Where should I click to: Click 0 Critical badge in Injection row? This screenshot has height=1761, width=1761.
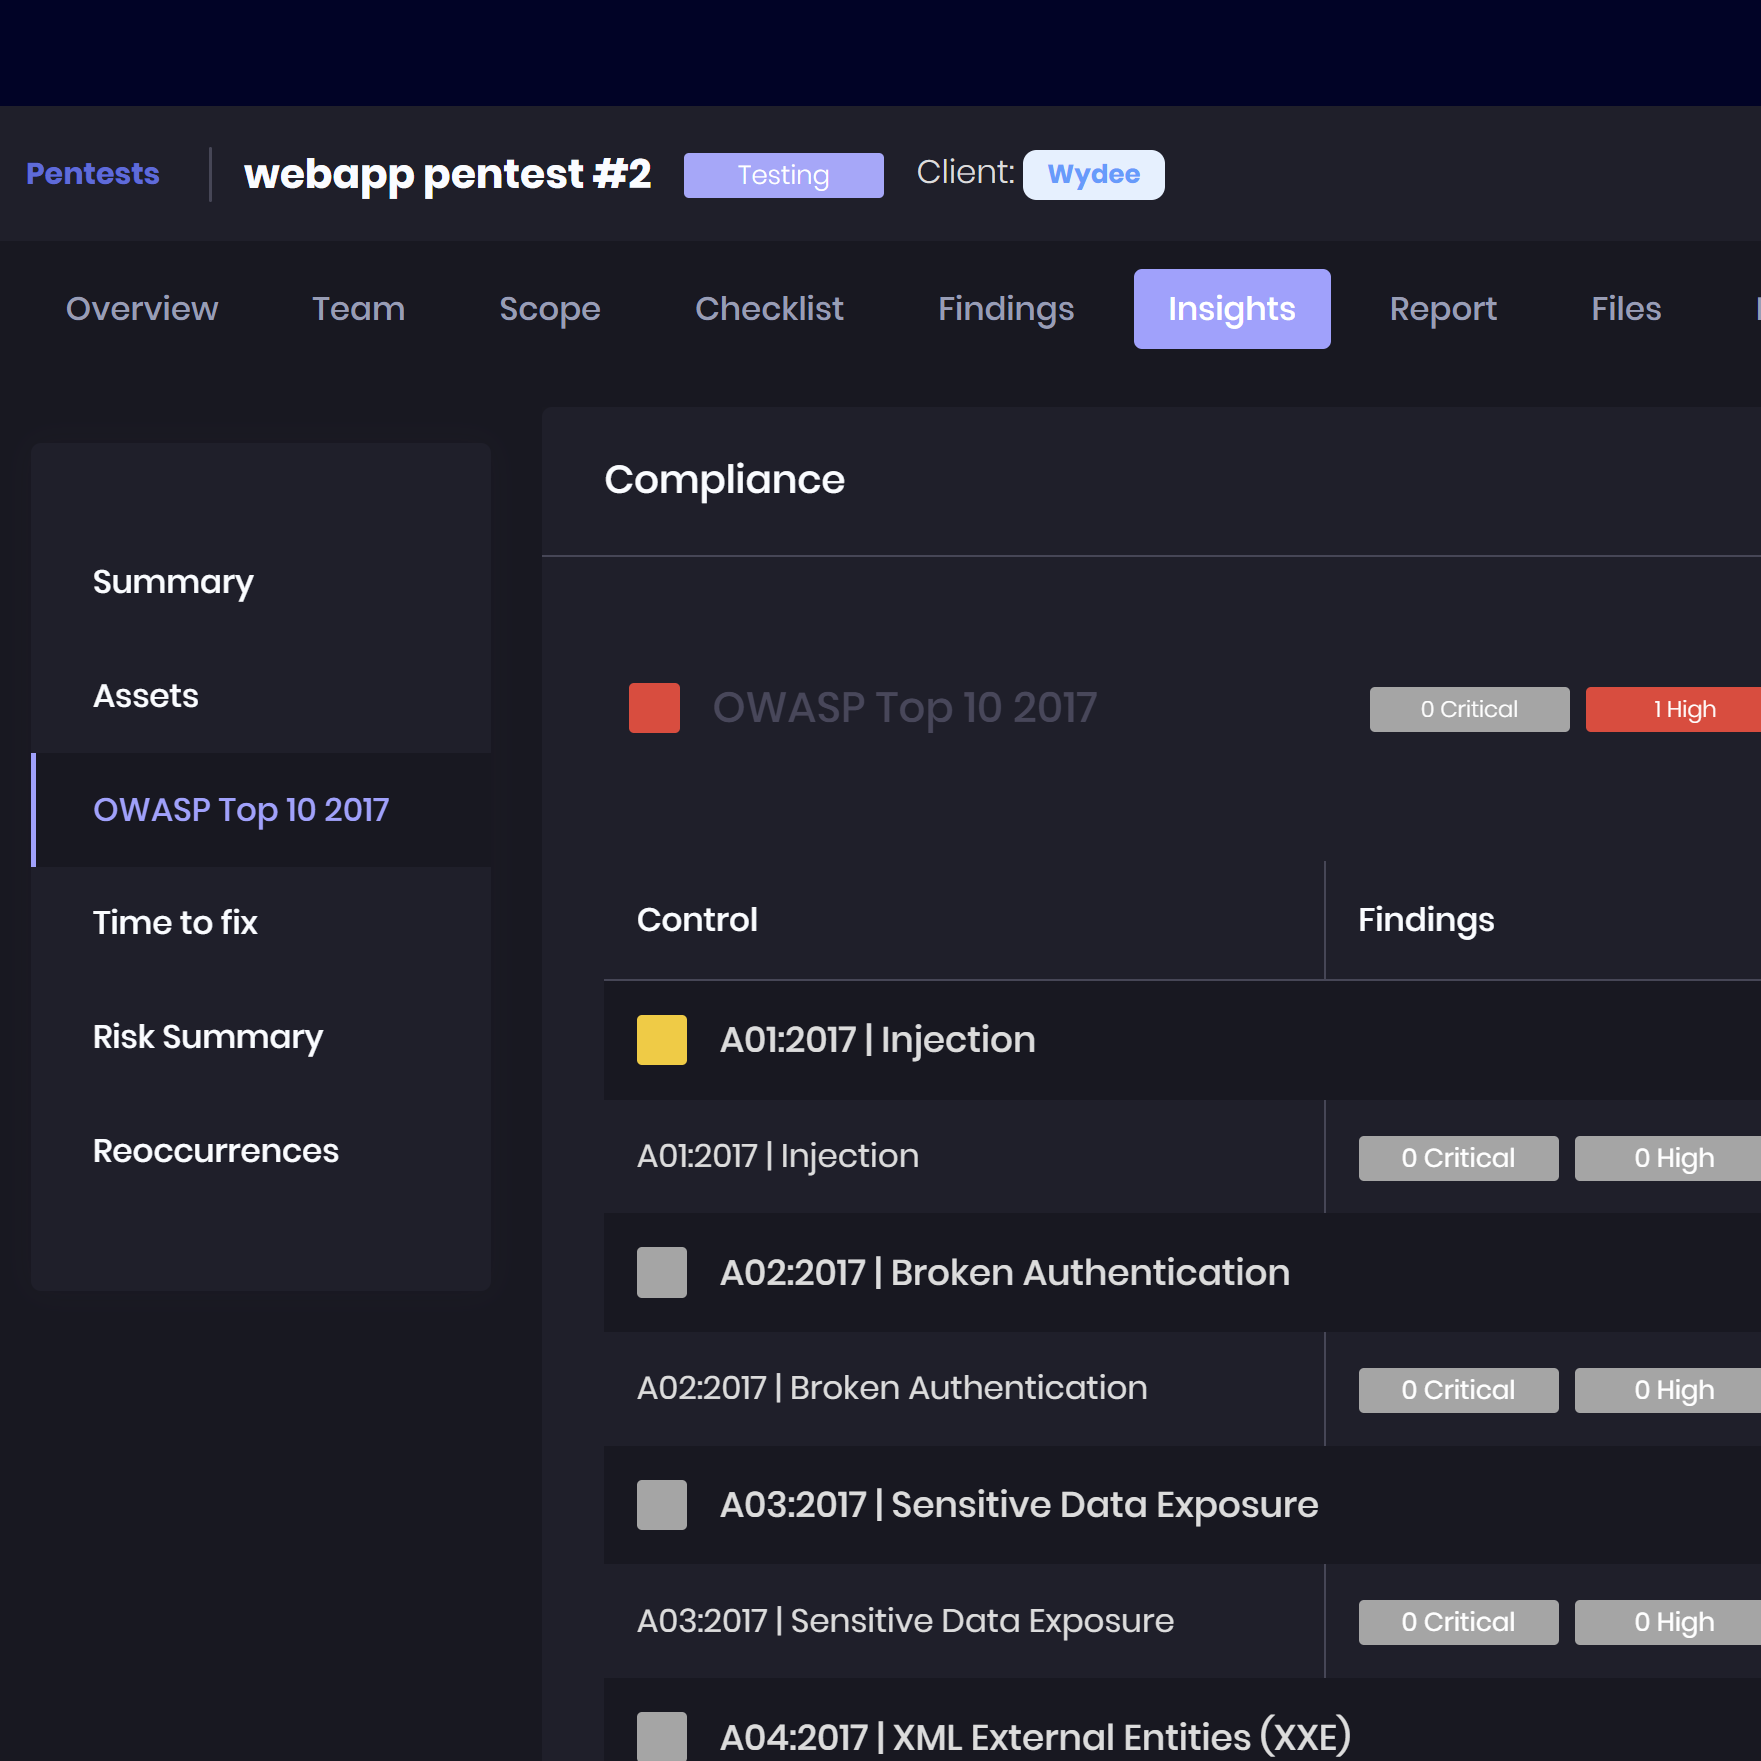pos(1458,1158)
